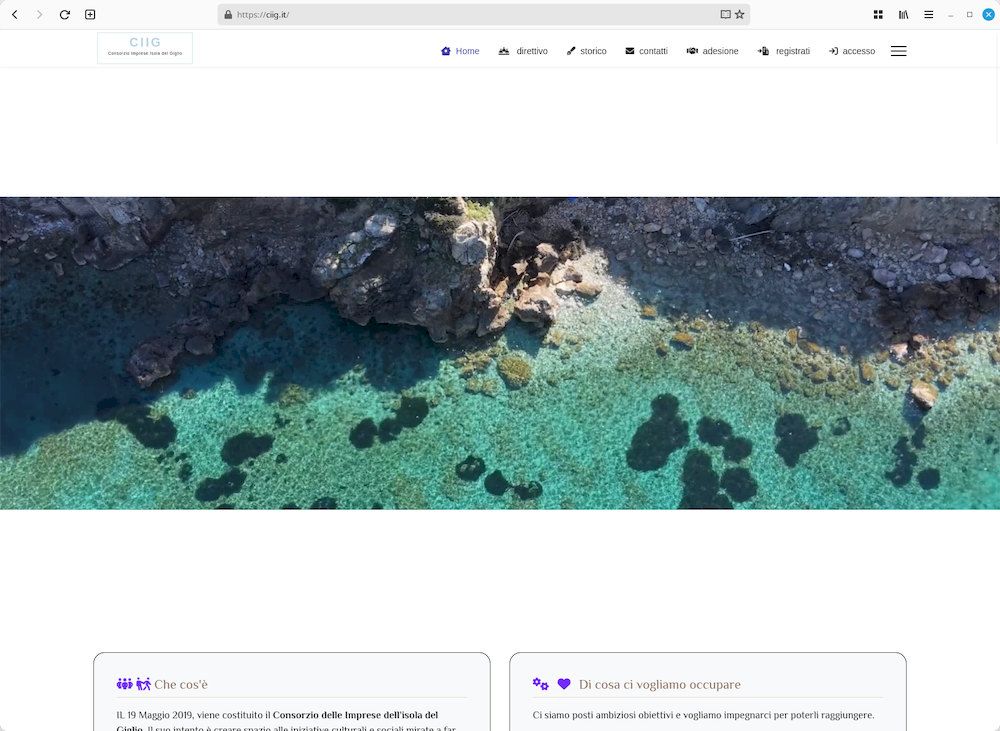Viewport: 1000px width, 731px height.
Task: Click the accesso login arrow icon
Action: 833,51
